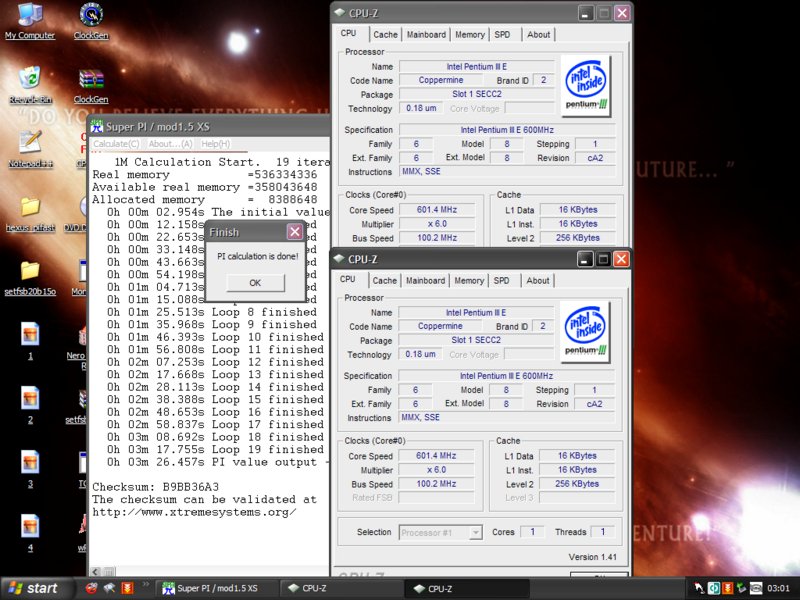The height and width of the screenshot is (600, 800).
Task: Switch to the Memory tab in front CPU-Z
Action: 469,280
